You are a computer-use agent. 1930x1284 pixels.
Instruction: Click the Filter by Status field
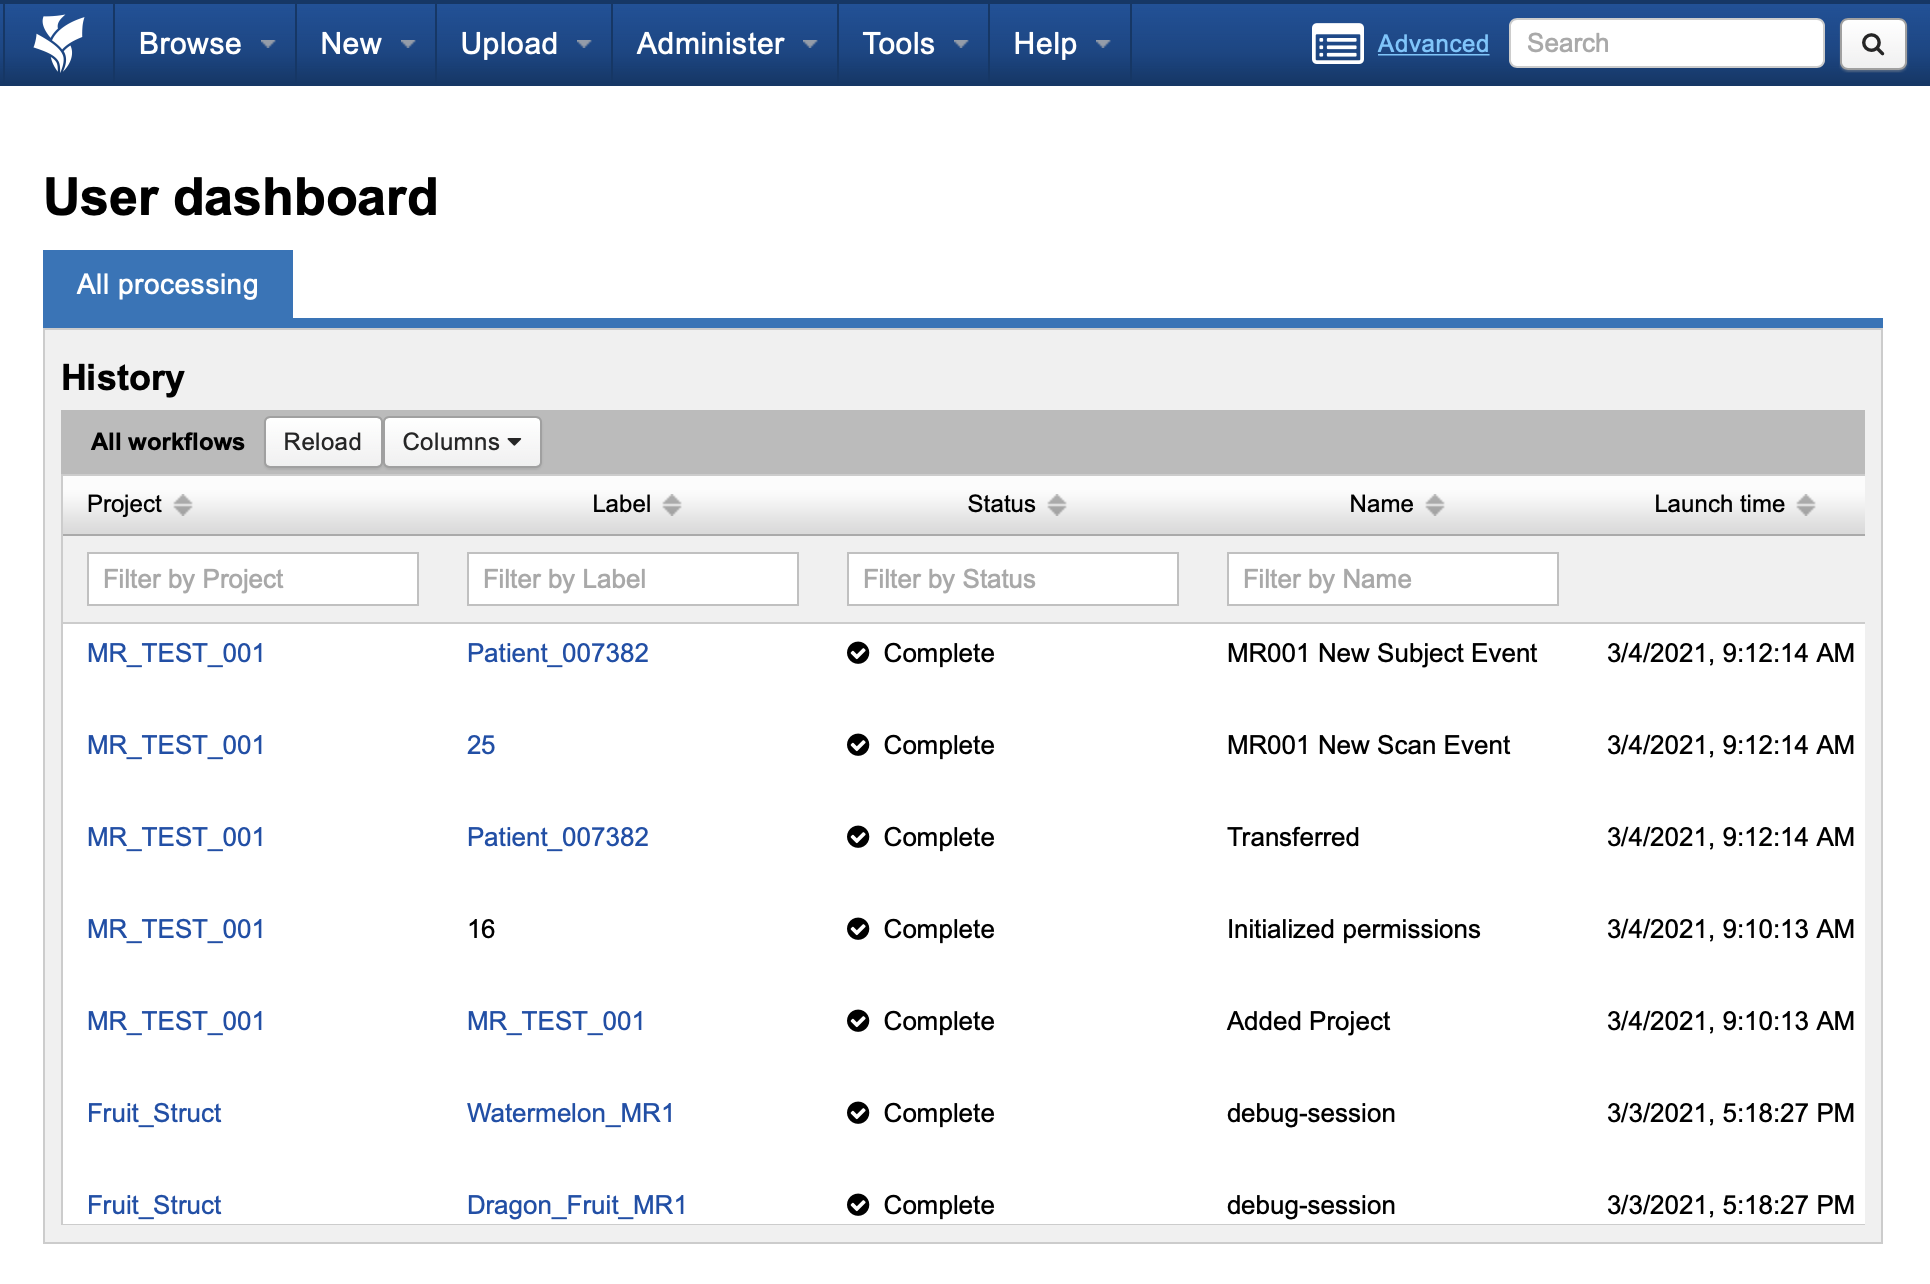(1012, 579)
